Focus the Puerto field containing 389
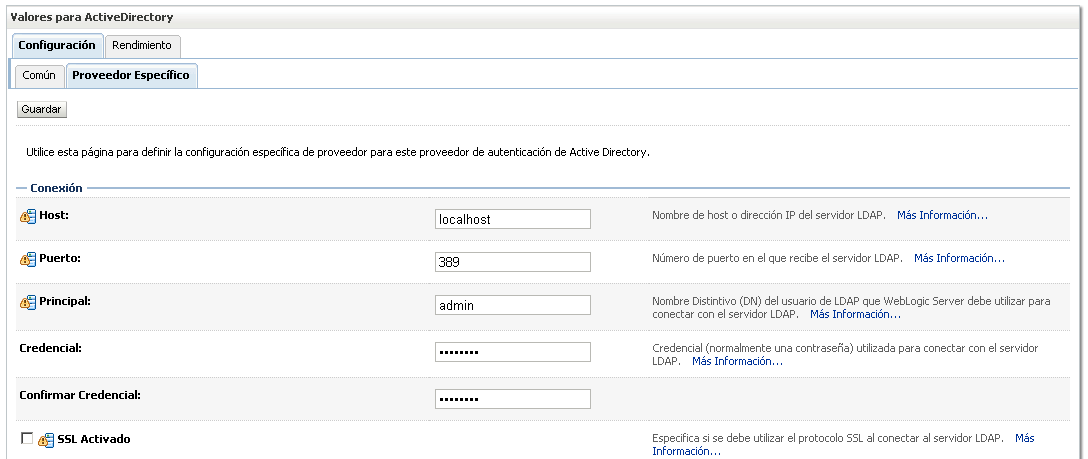 pyautogui.click(x=513, y=262)
